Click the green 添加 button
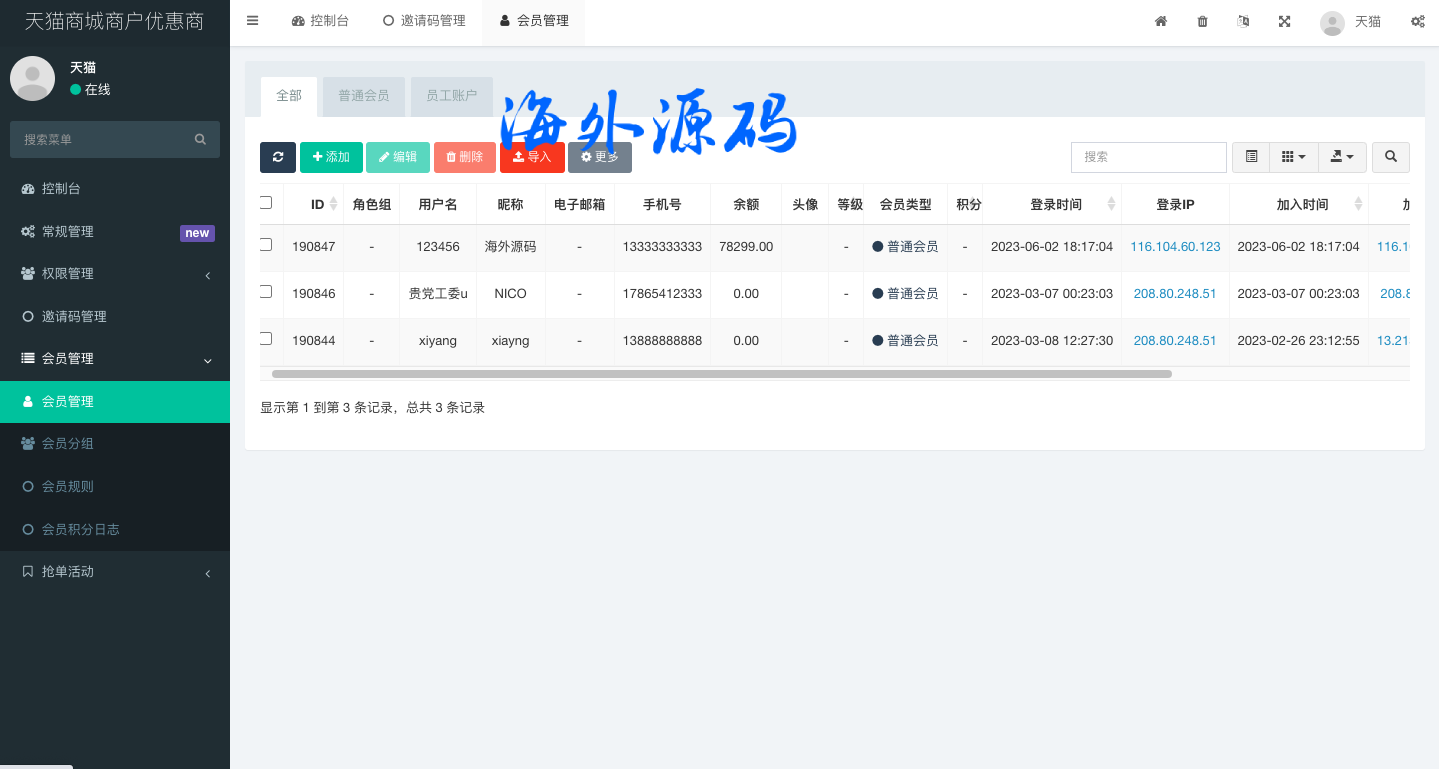Viewport: 1439px width, 769px height. (331, 157)
